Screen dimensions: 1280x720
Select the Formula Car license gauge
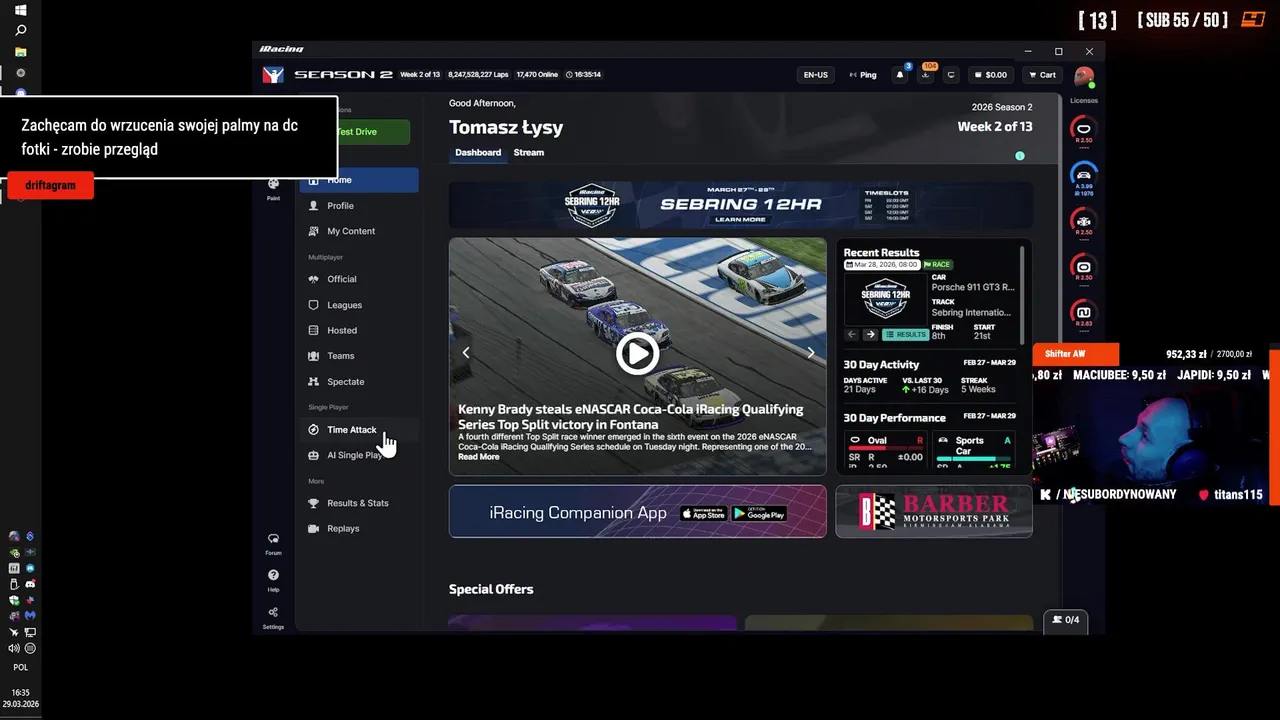pos(1083,221)
